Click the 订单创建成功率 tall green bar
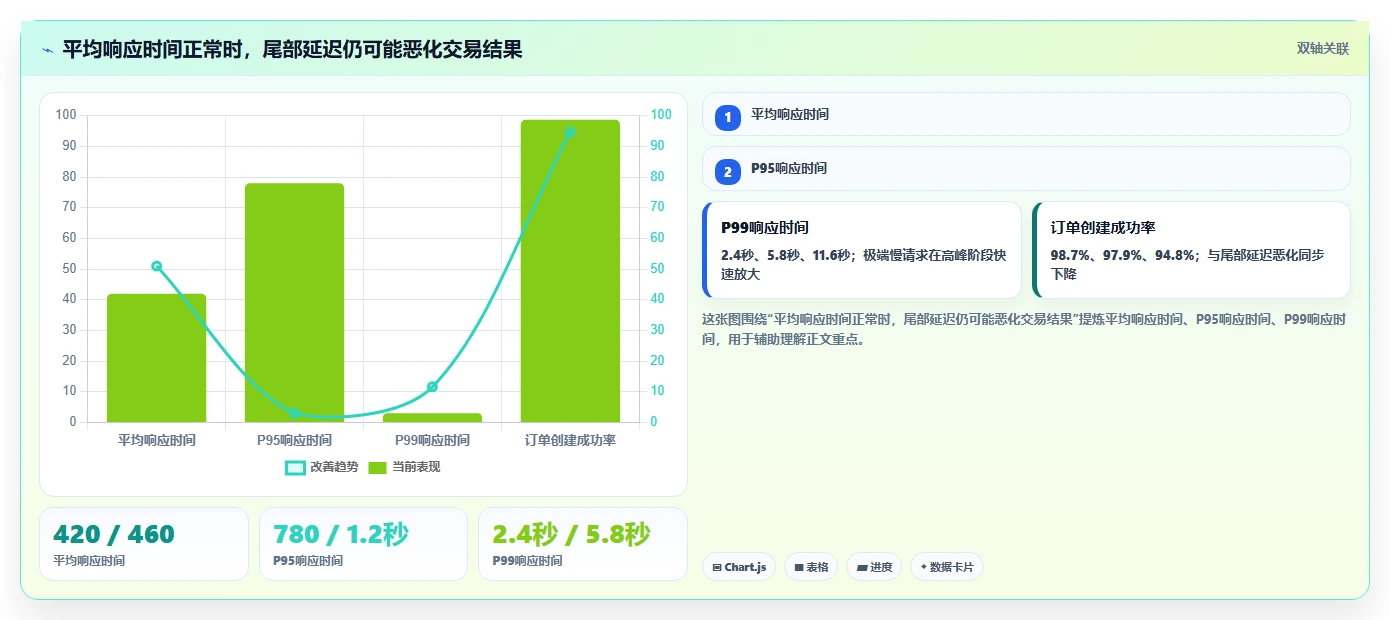This screenshot has width=1390, height=620. coord(570,271)
